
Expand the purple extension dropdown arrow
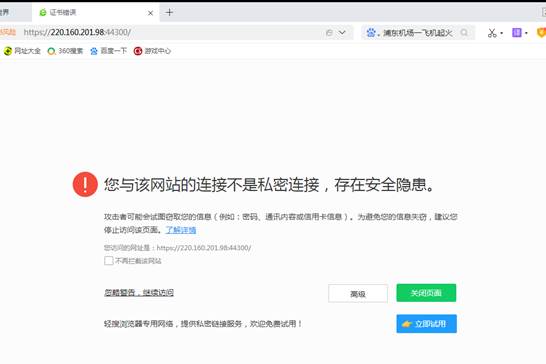pos(526,33)
